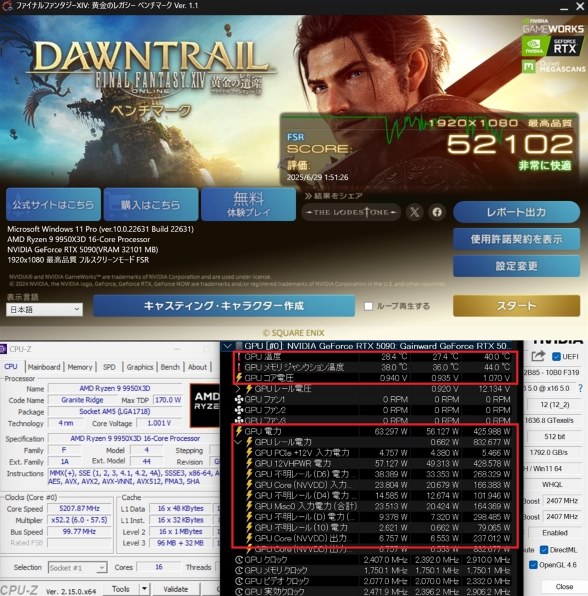Click the warning icon beside GPU 温度
The width and height of the screenshot is (588, 596).
tap(239, 357)
